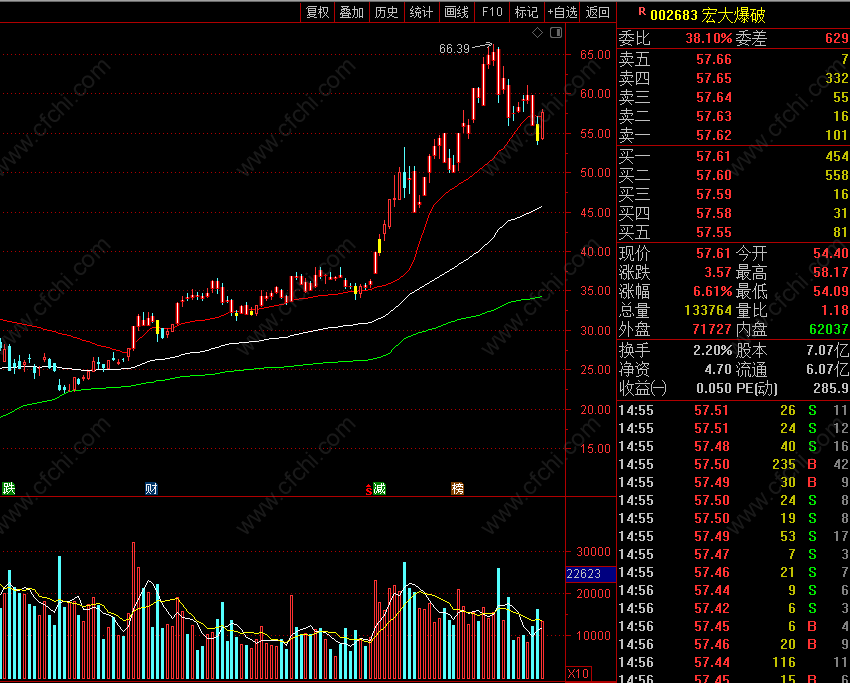Select the 画线 drawing tool
850x683 pixels.
tap(456, 12)
